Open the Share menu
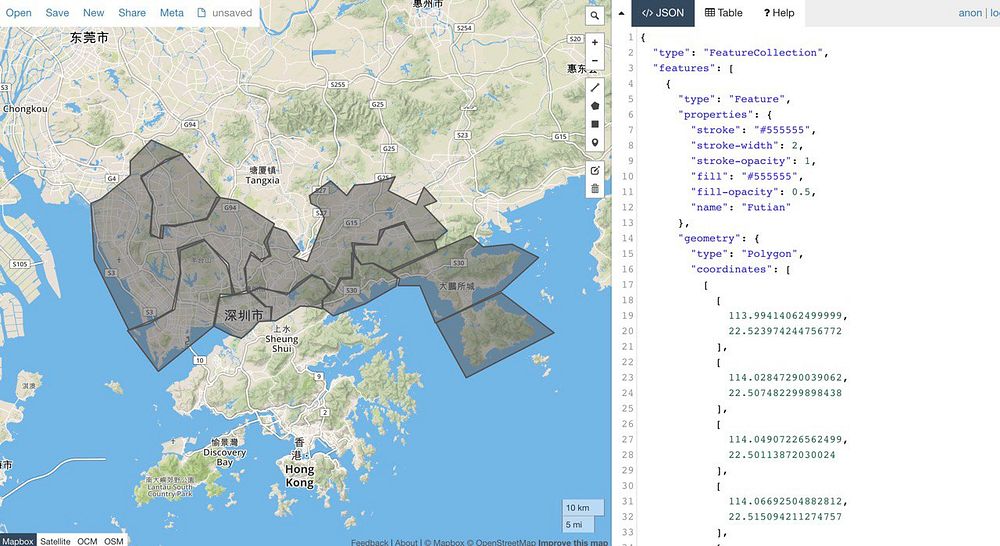1000x546 pixels. (132, 13)
